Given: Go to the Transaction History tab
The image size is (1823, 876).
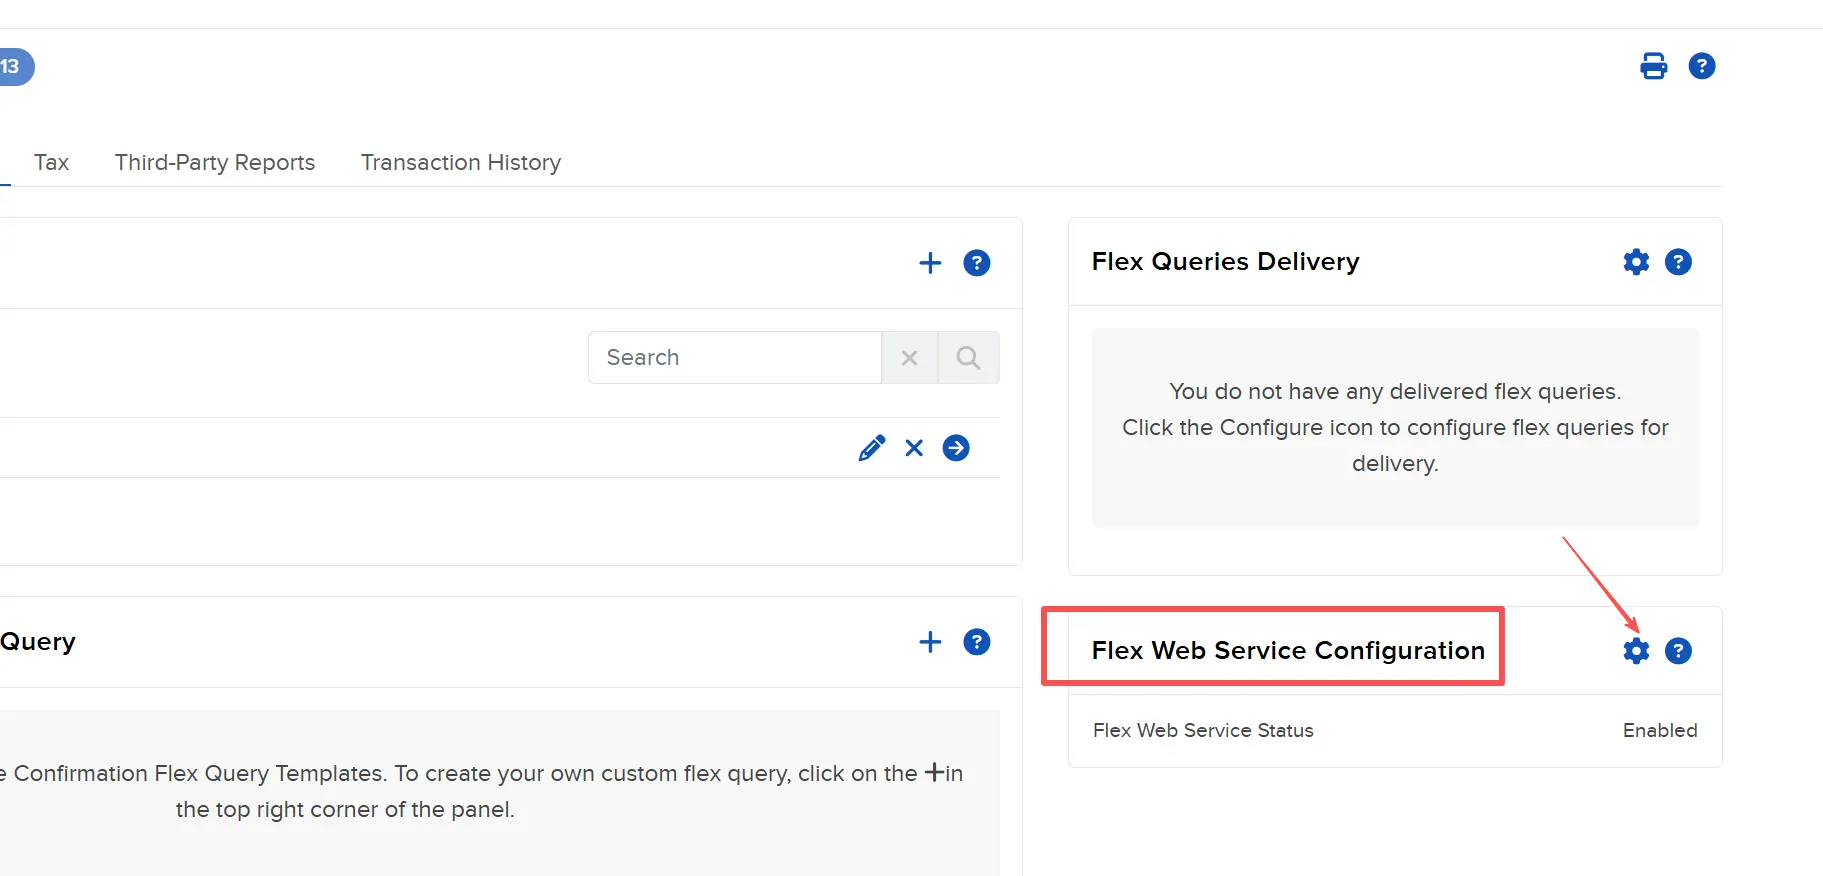Looking at the screenshot, I should [x=460, y=162].
